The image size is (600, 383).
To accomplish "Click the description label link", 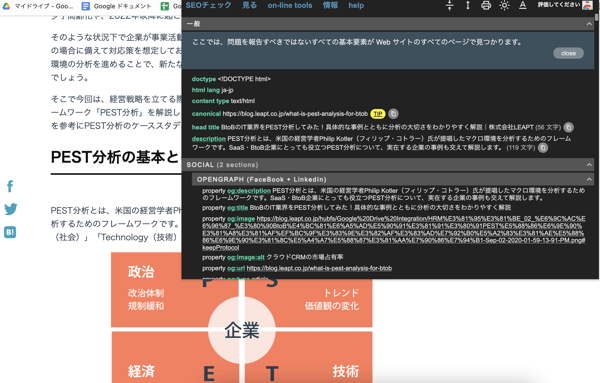I will pyautogui.click(x=209, y=139).
